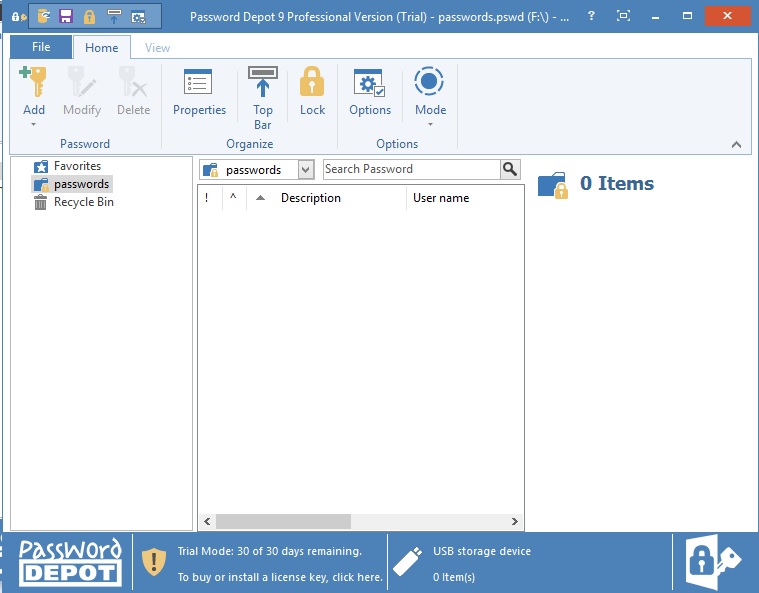Click the Password Depot logo in status bar
The width and height of the screenshot is (759, 593).
click(x=70, y=562)
